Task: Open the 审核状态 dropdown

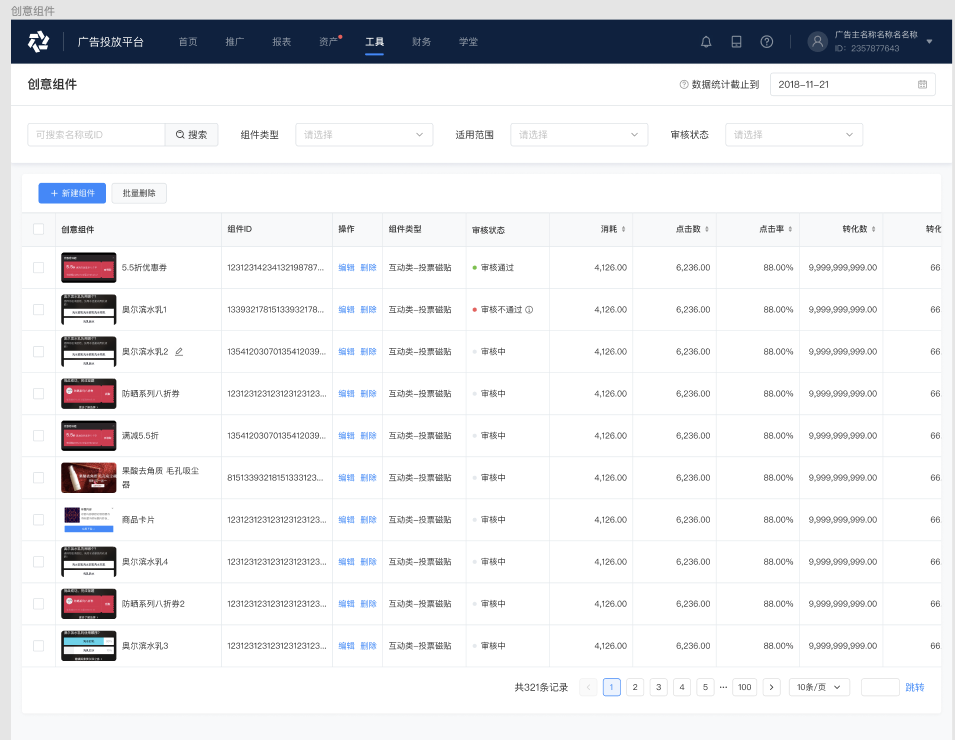Action: (794, 135)
